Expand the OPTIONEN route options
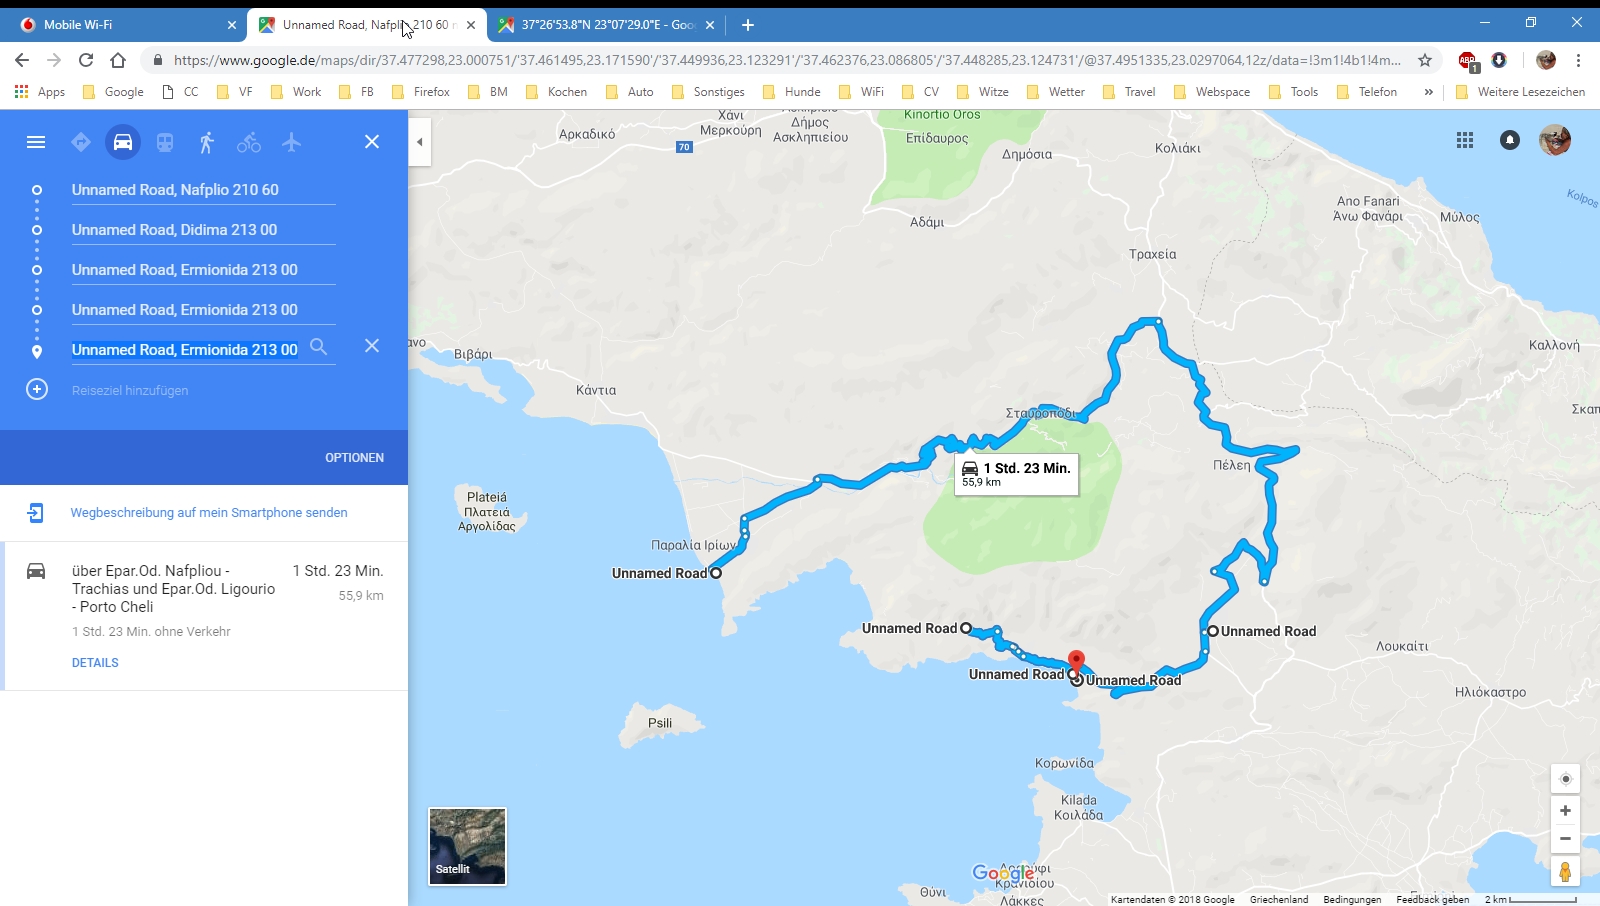This screenshot has height=906, width=1600. [354, 457]
